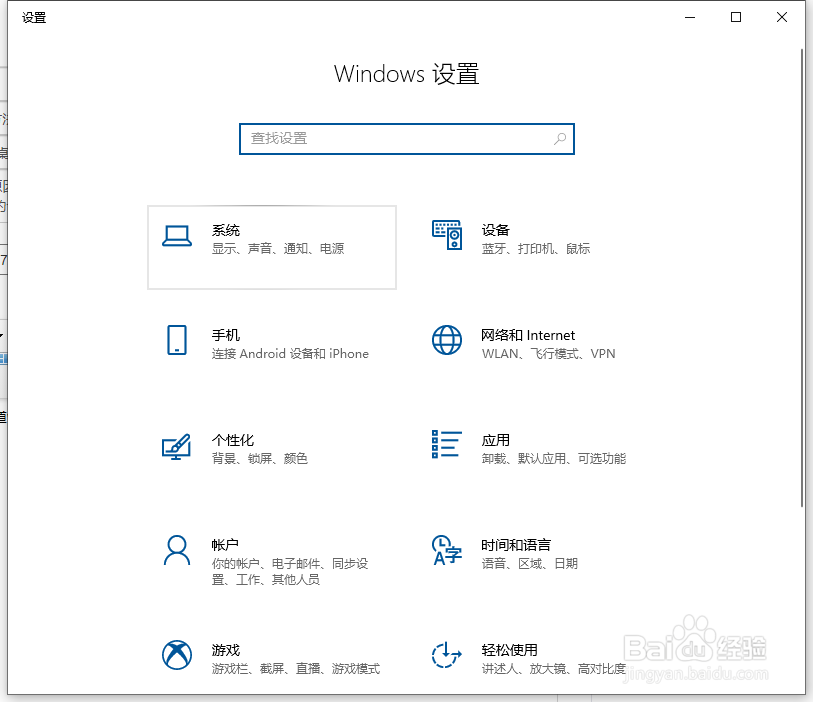Select the 网络和 Internet title

528,335
